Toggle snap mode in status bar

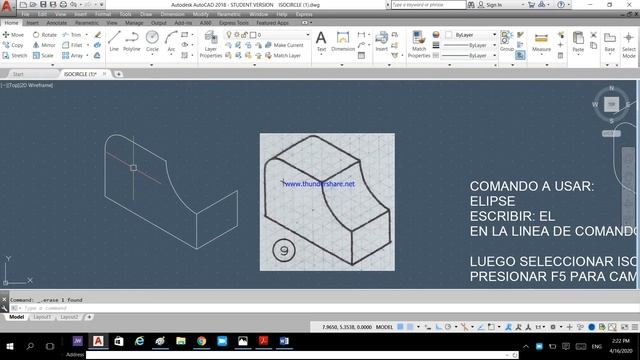[410, 327]
